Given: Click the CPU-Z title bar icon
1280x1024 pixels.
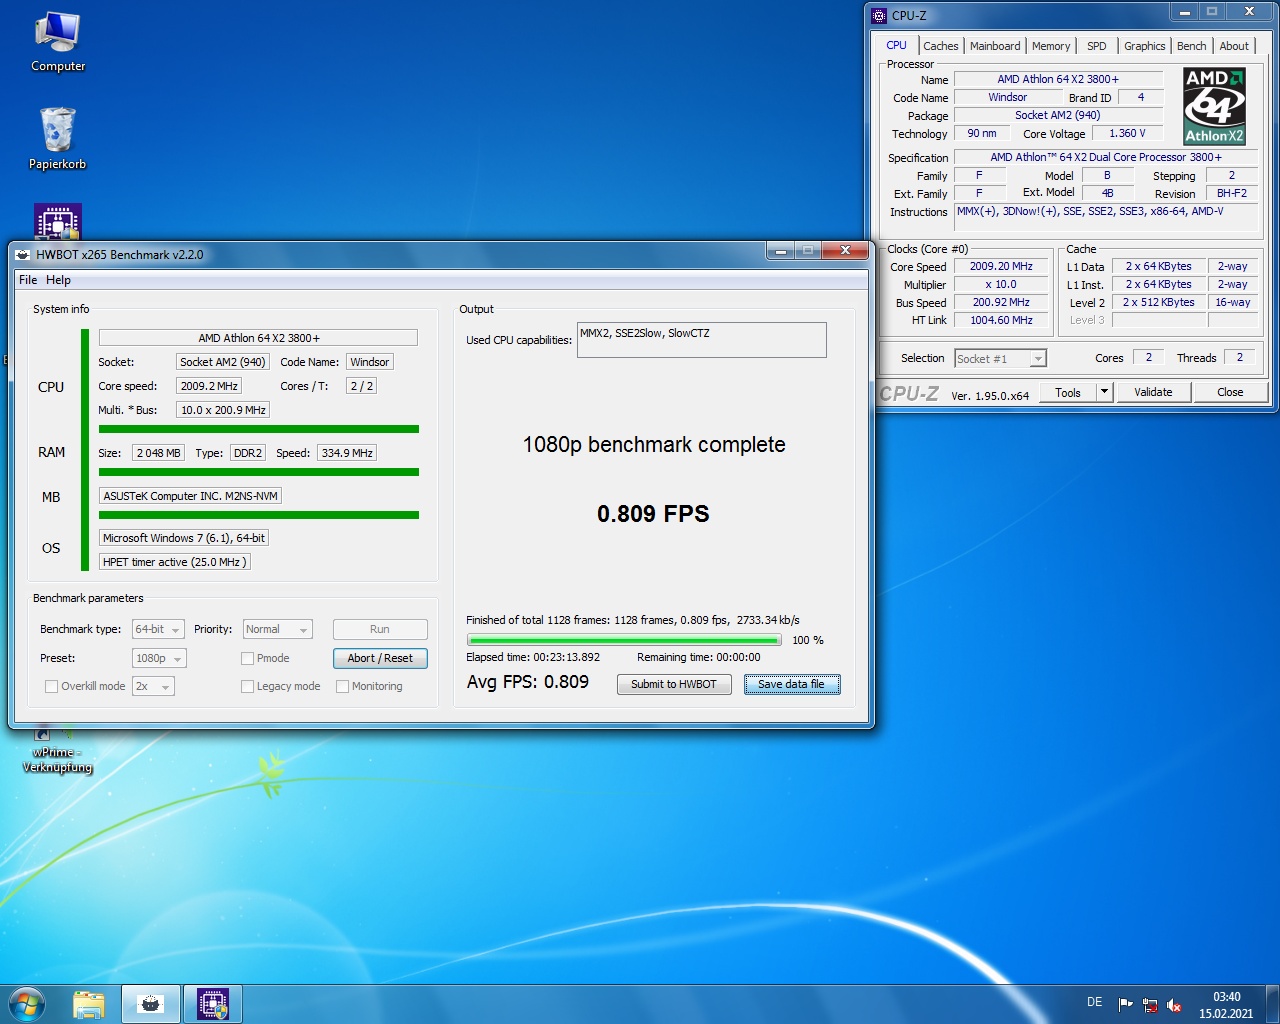Looking at the screenshot, I should pyautogui.click(x=879, y=16).
